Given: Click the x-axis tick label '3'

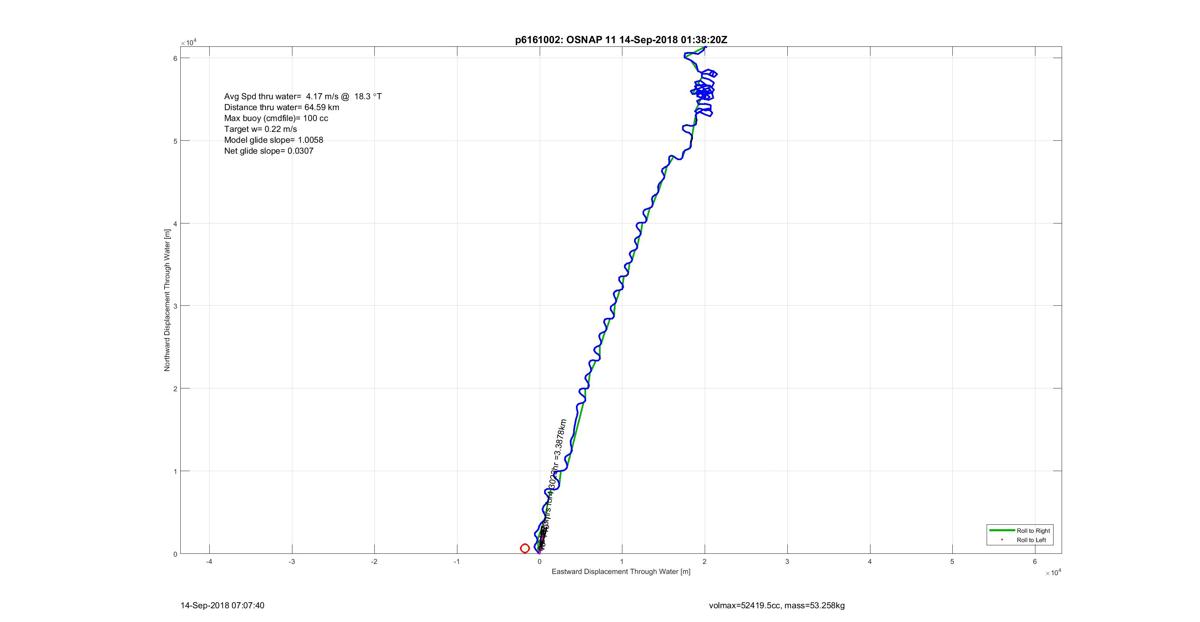Looking at the screenshot, I should 787,562.
